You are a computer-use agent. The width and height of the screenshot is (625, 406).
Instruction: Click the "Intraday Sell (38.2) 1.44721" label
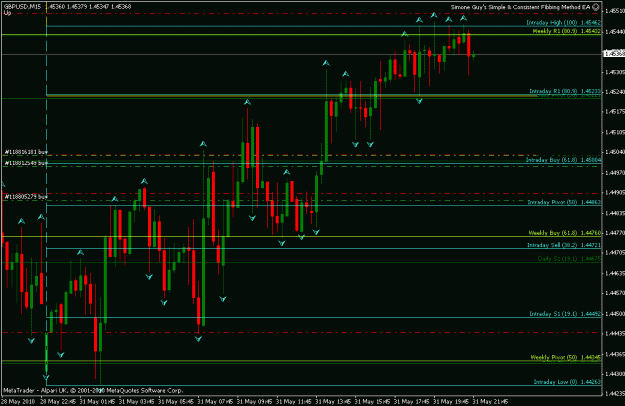pyautogui.click(x=564, y=245)
